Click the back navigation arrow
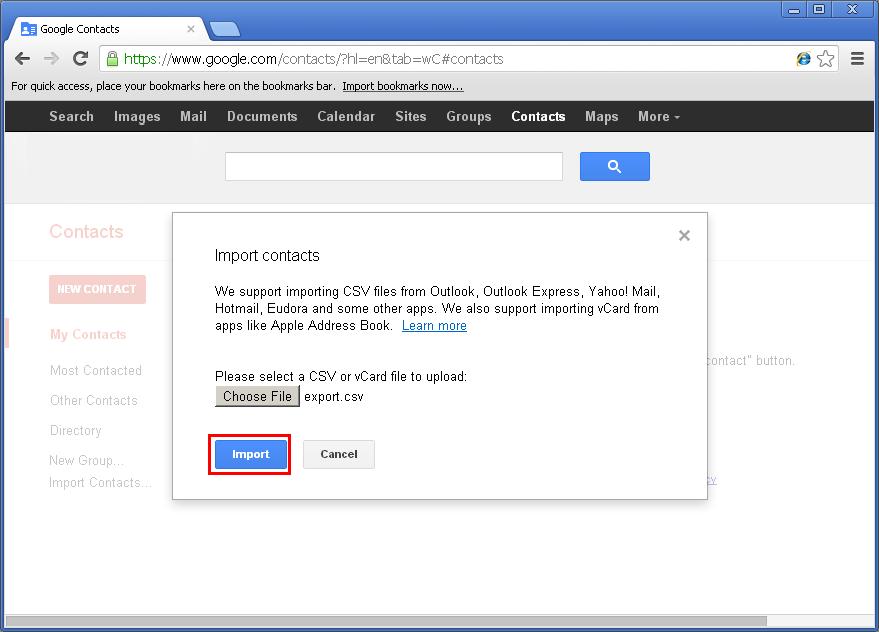 coord(23,58)
